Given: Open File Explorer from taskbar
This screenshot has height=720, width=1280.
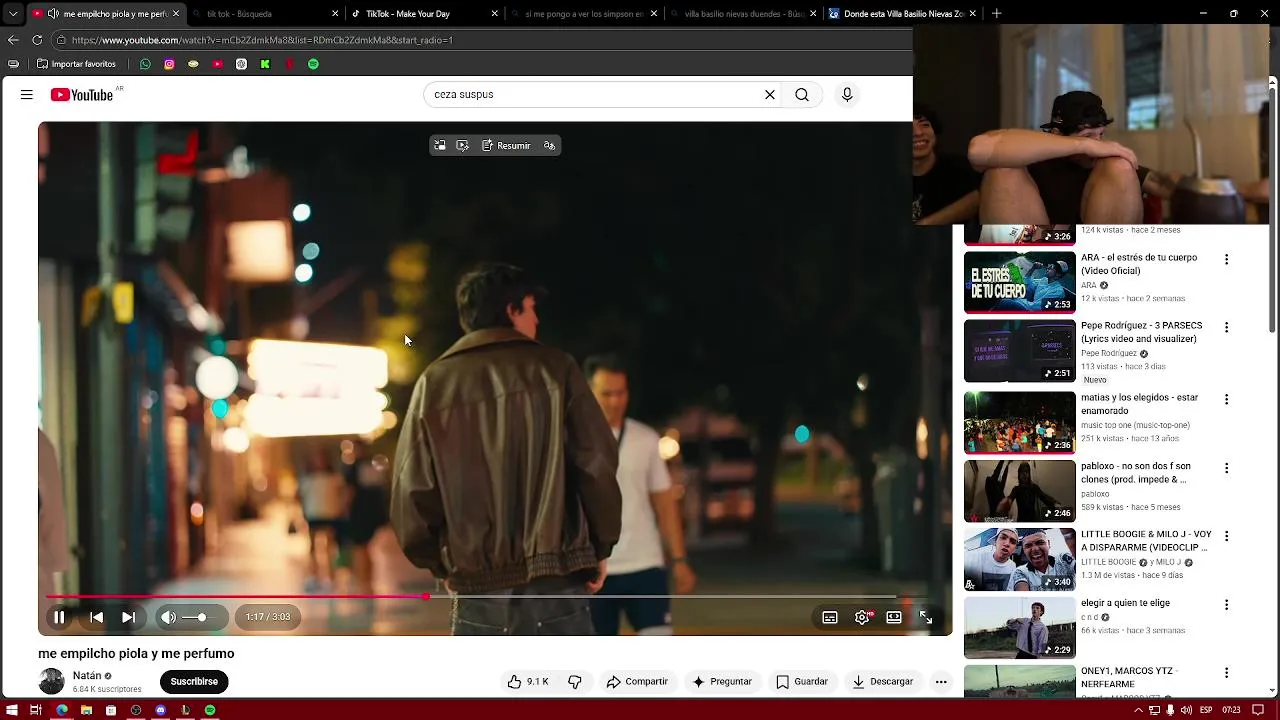Looking at the screenshot, I should [86, 710].
